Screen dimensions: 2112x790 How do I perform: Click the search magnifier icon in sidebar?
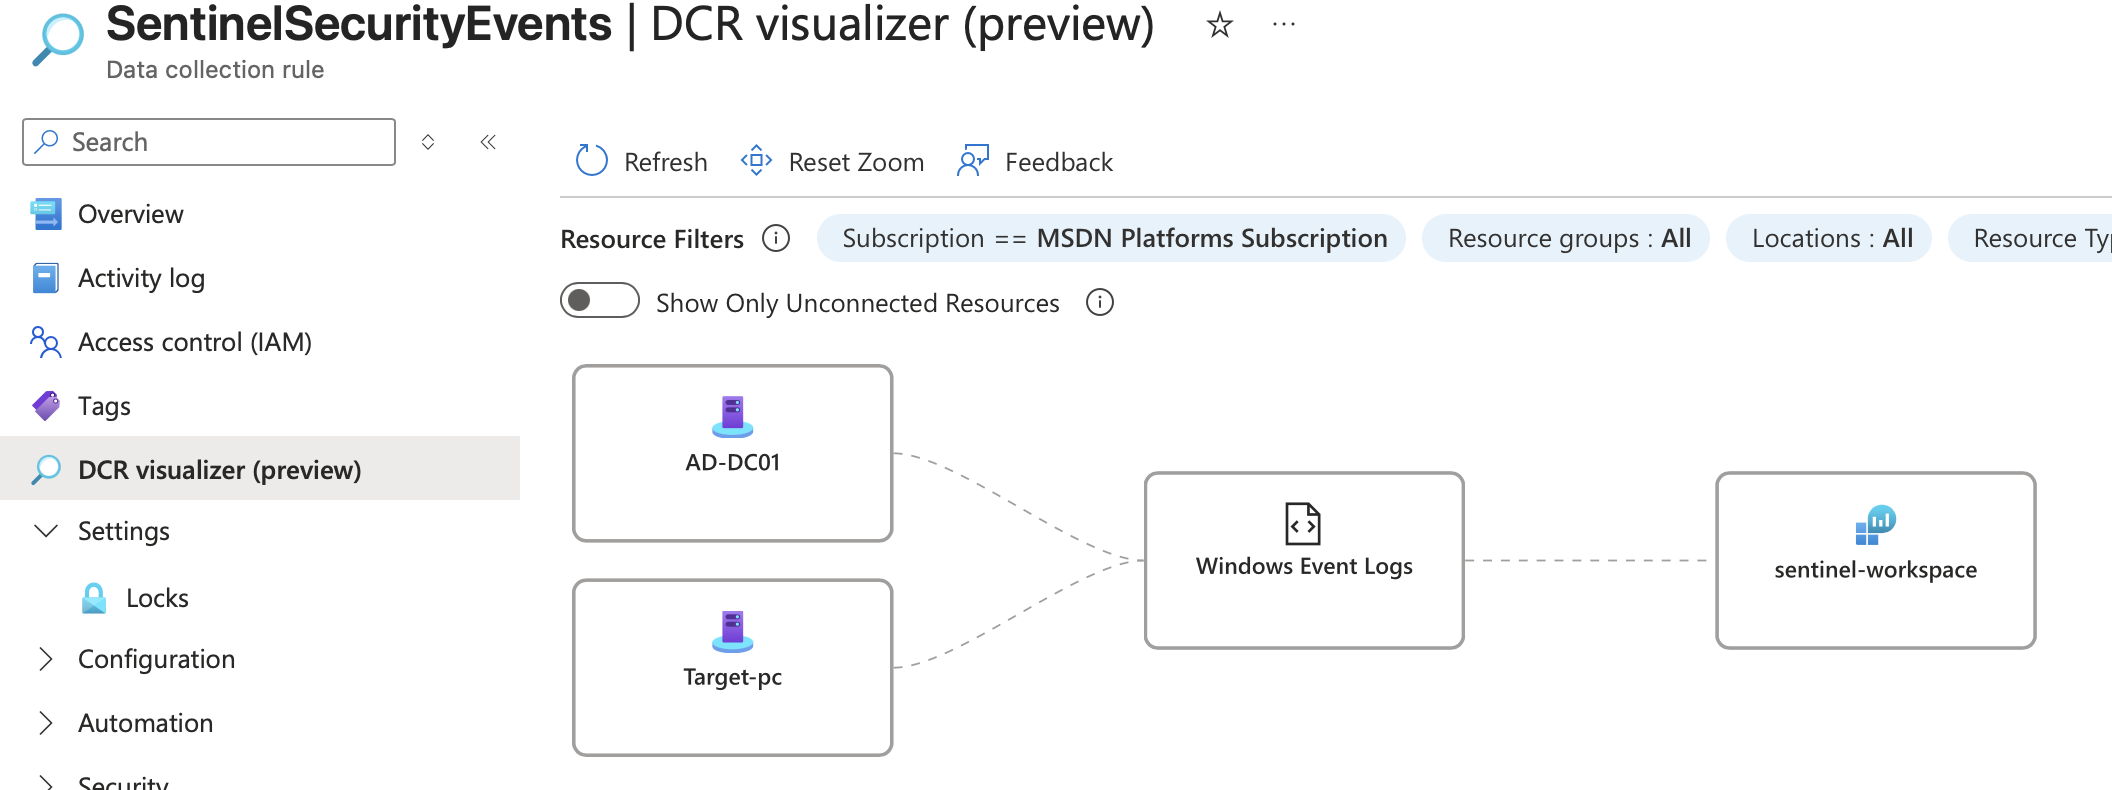[x=47, y=142]
